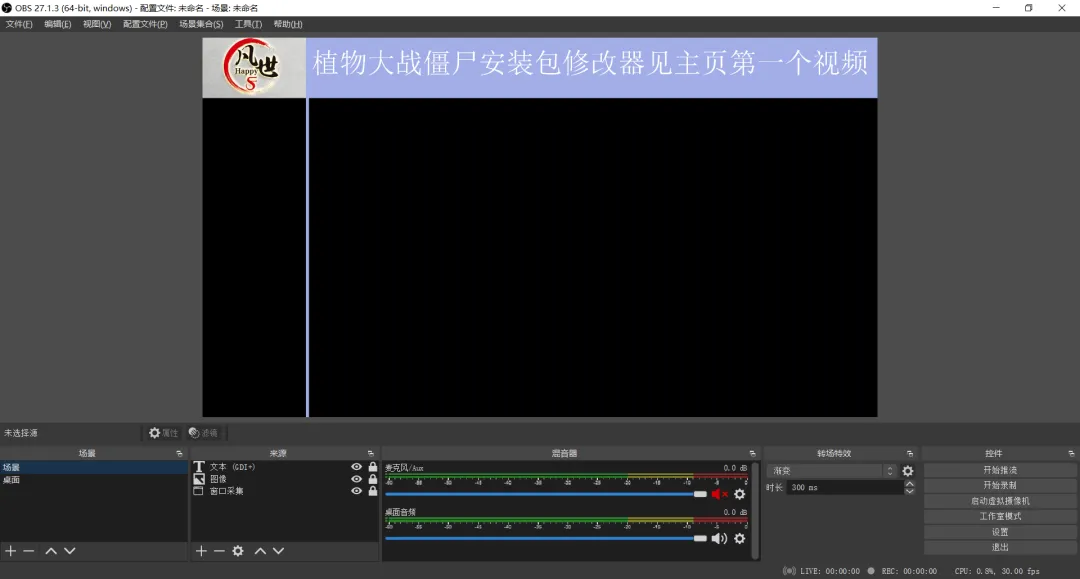
Task: Open 设置 settings button
Action: tap(1000, 532)
